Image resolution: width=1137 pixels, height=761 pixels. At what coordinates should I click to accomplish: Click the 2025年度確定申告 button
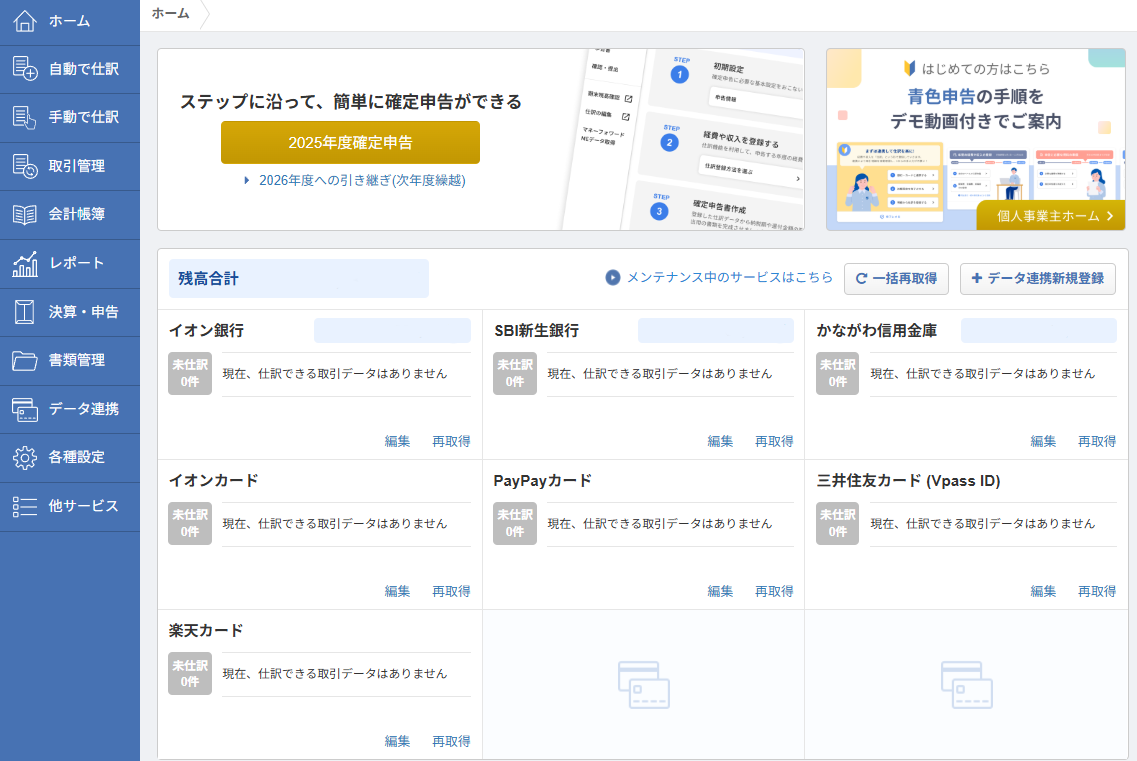coord(350,143)
